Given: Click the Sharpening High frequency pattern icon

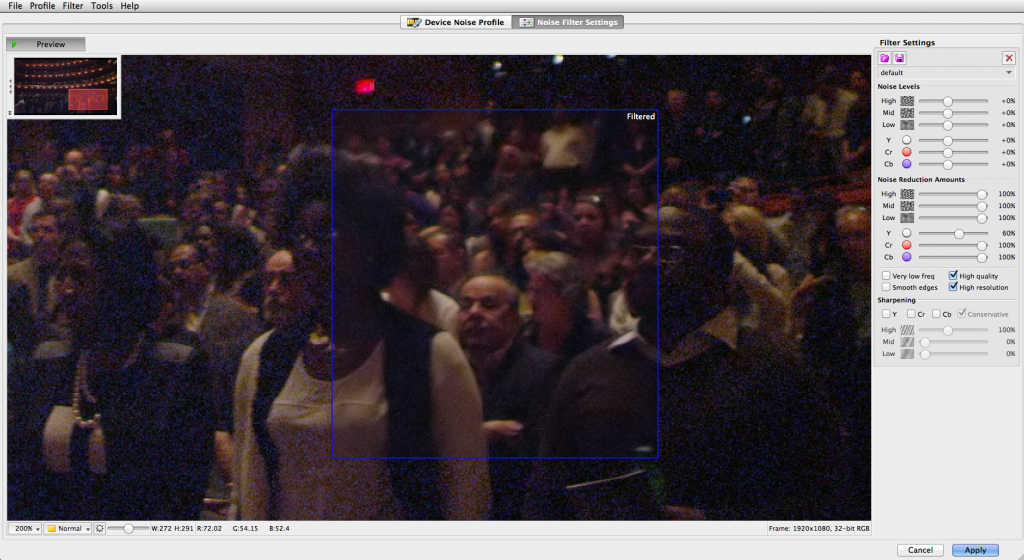Looking at the screenshot, I should tap(907, 330).
